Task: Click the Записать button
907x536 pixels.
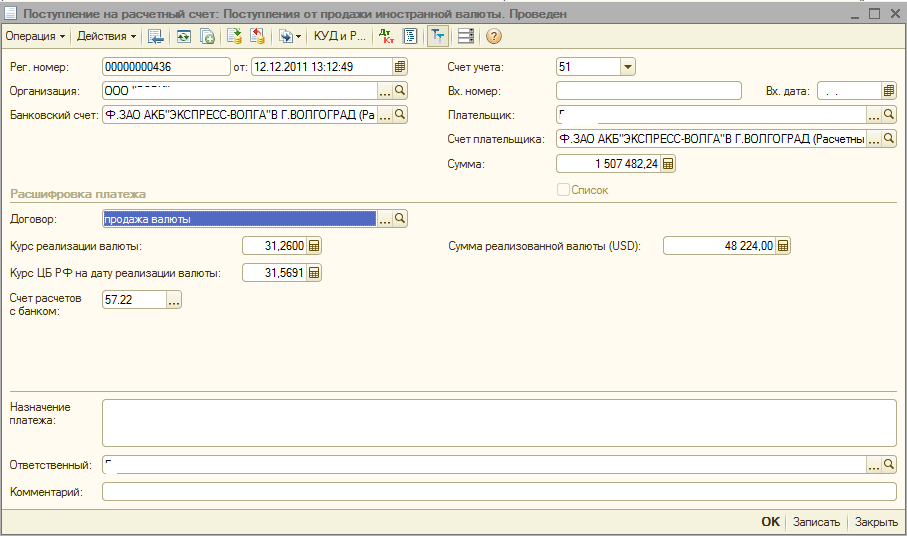Action: (x=815, y=522)
